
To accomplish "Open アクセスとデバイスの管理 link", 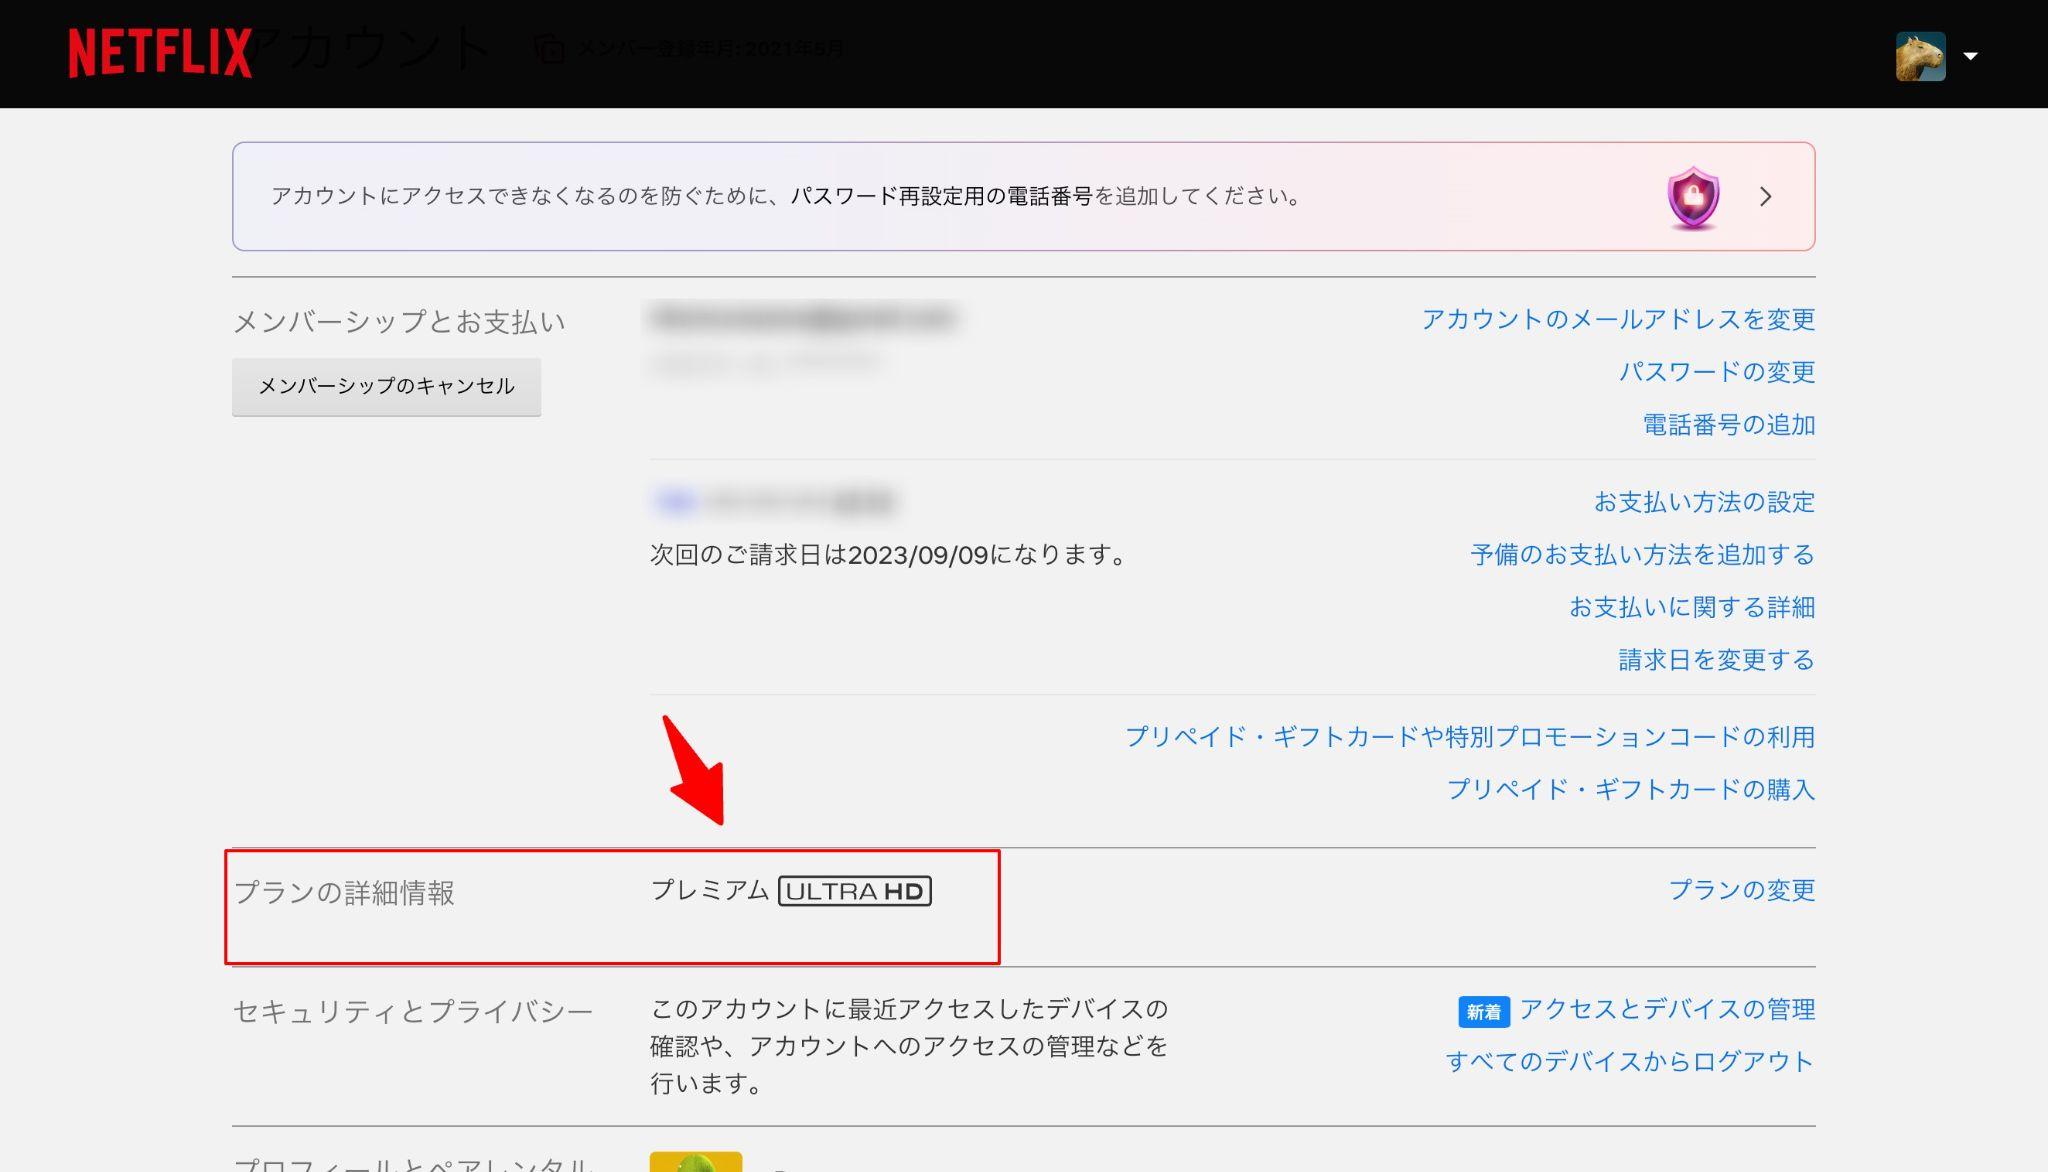I will point(1667,1010).
